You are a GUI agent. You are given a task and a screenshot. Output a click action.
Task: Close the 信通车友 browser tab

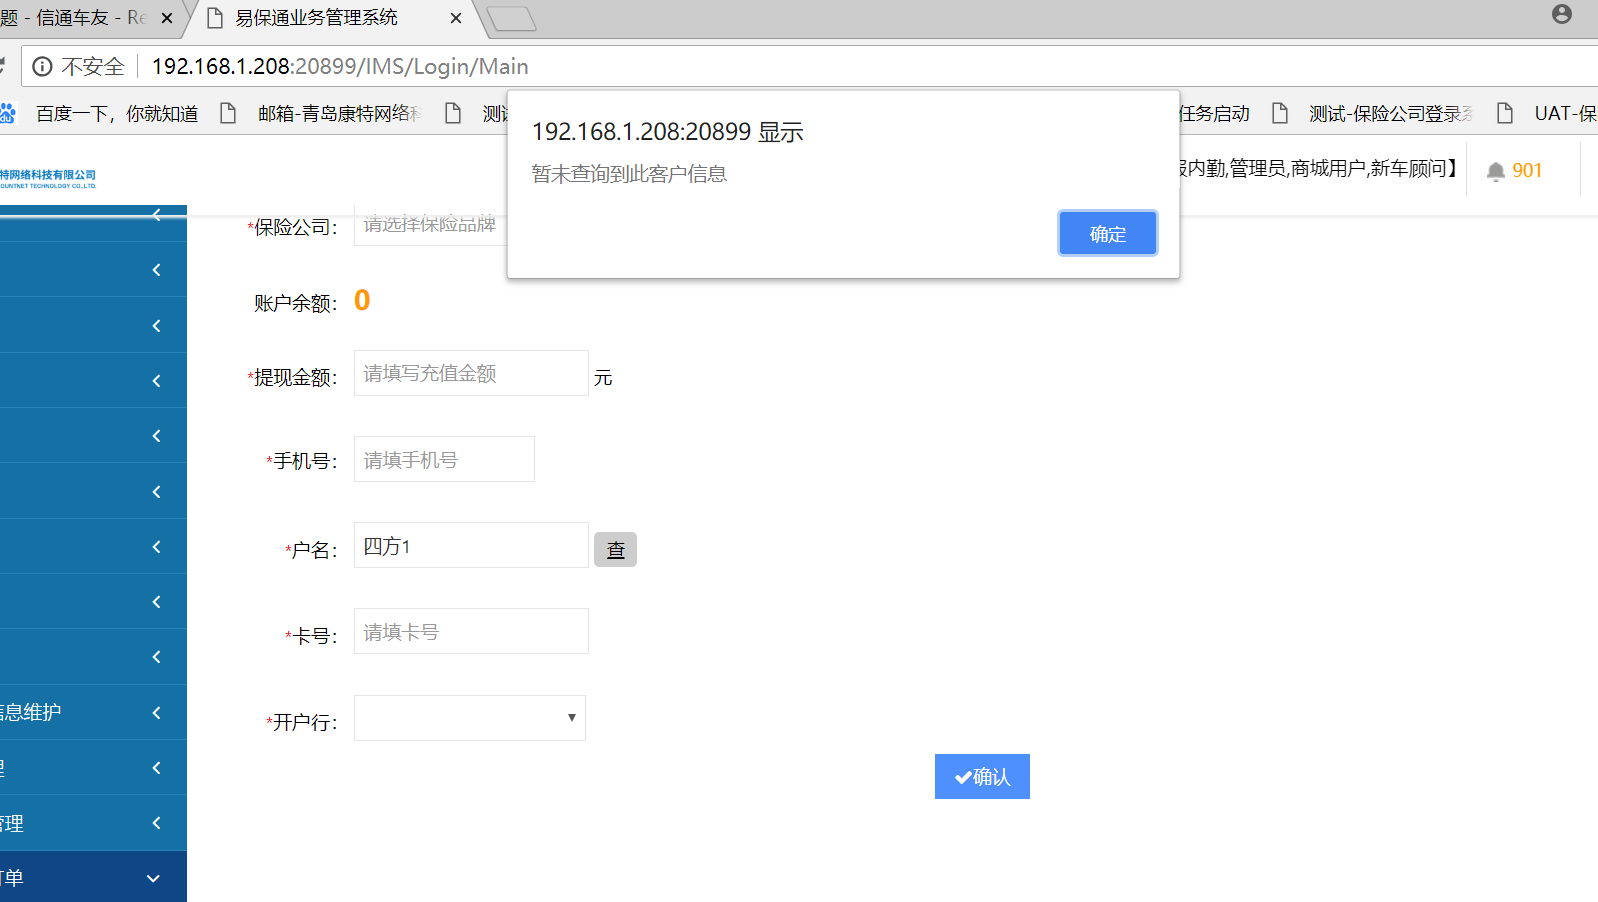167,18
